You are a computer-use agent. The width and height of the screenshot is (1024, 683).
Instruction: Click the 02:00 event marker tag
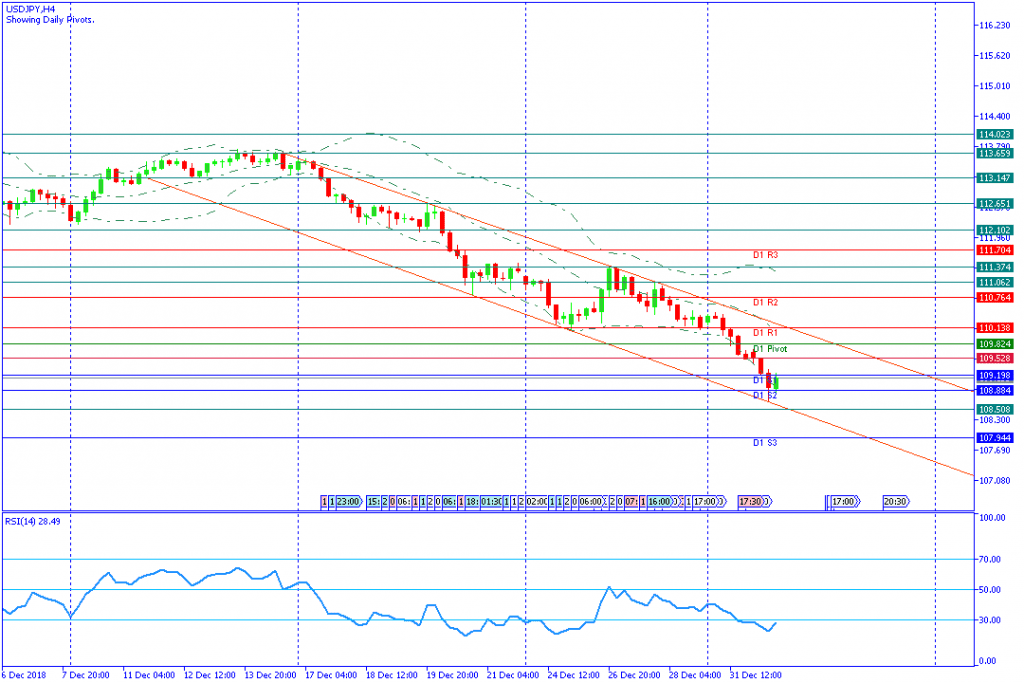point(537,501)
